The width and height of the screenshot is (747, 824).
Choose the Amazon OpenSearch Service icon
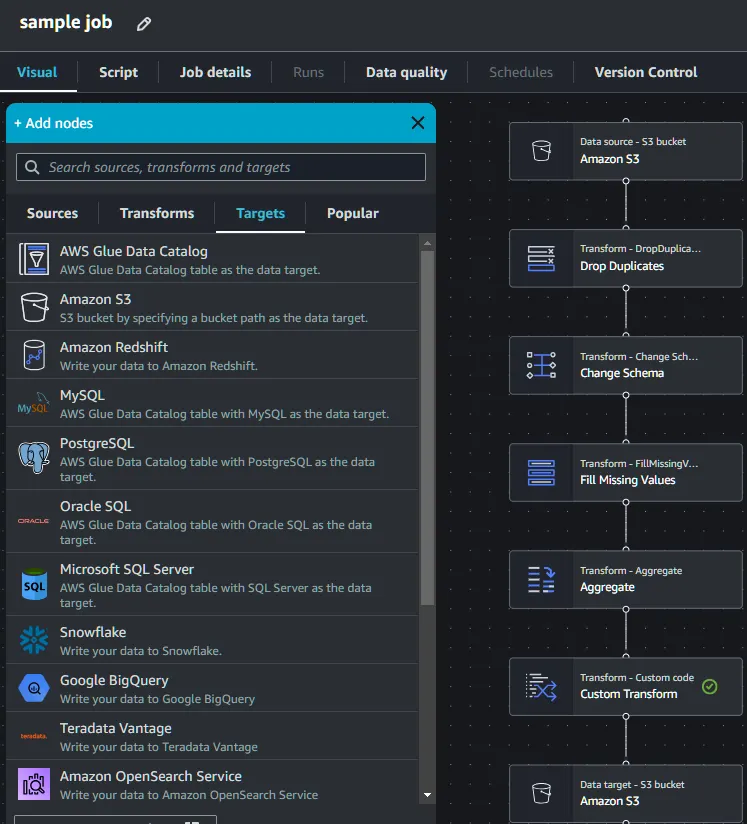[x=34, y=784]
